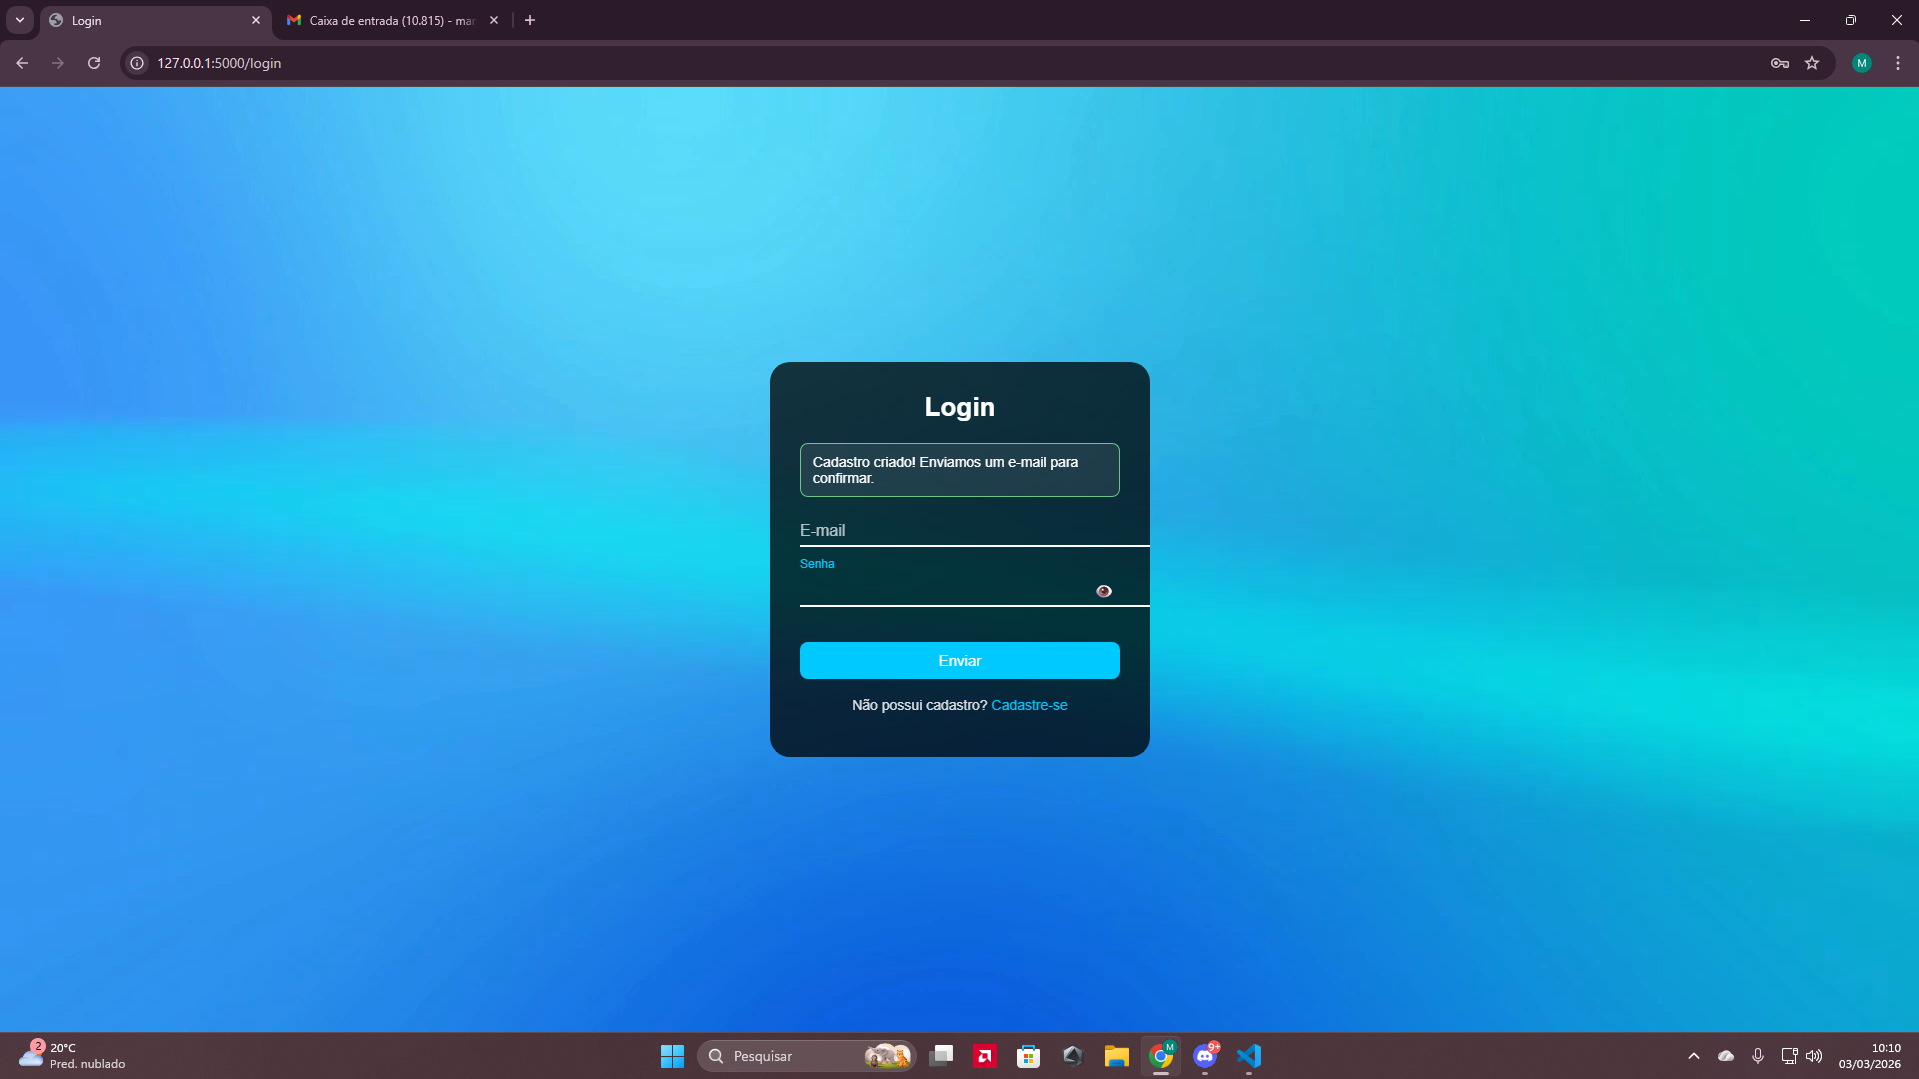
Task: Open the Cadastre-se link
Action: (1029, 704)
